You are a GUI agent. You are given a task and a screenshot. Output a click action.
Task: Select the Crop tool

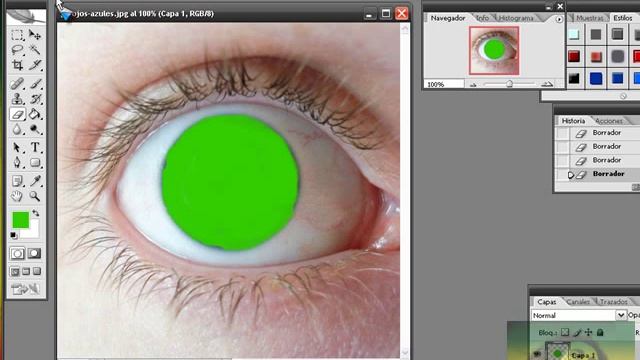point(17,65)
